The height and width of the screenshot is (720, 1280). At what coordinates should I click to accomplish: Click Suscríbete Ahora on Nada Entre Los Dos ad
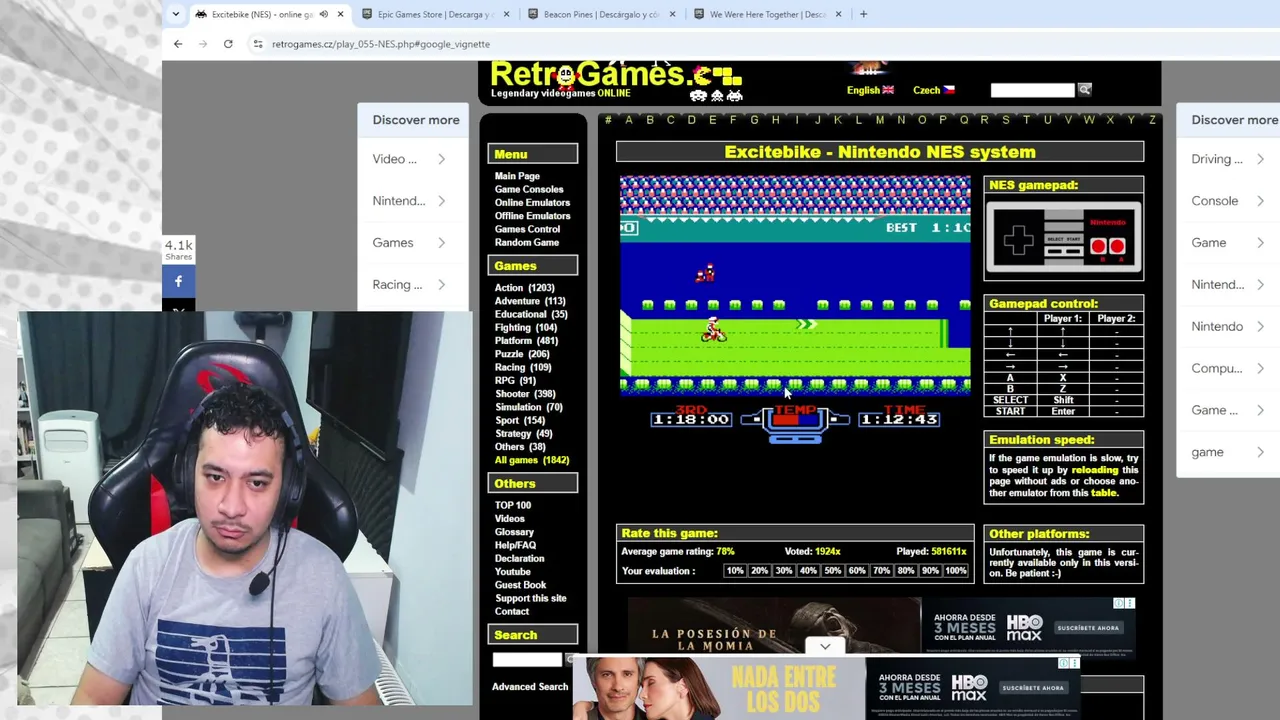(1034, 688)
